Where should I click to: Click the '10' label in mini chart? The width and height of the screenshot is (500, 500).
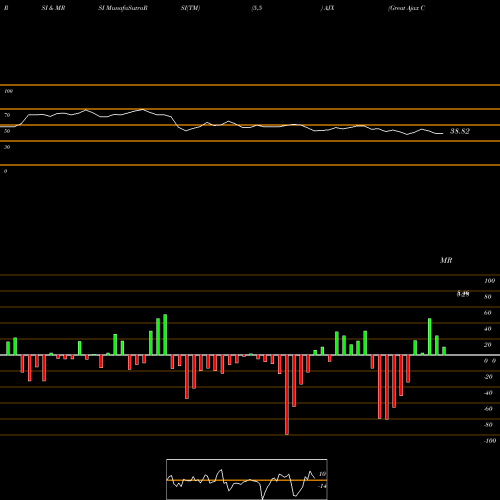(322, 474)
